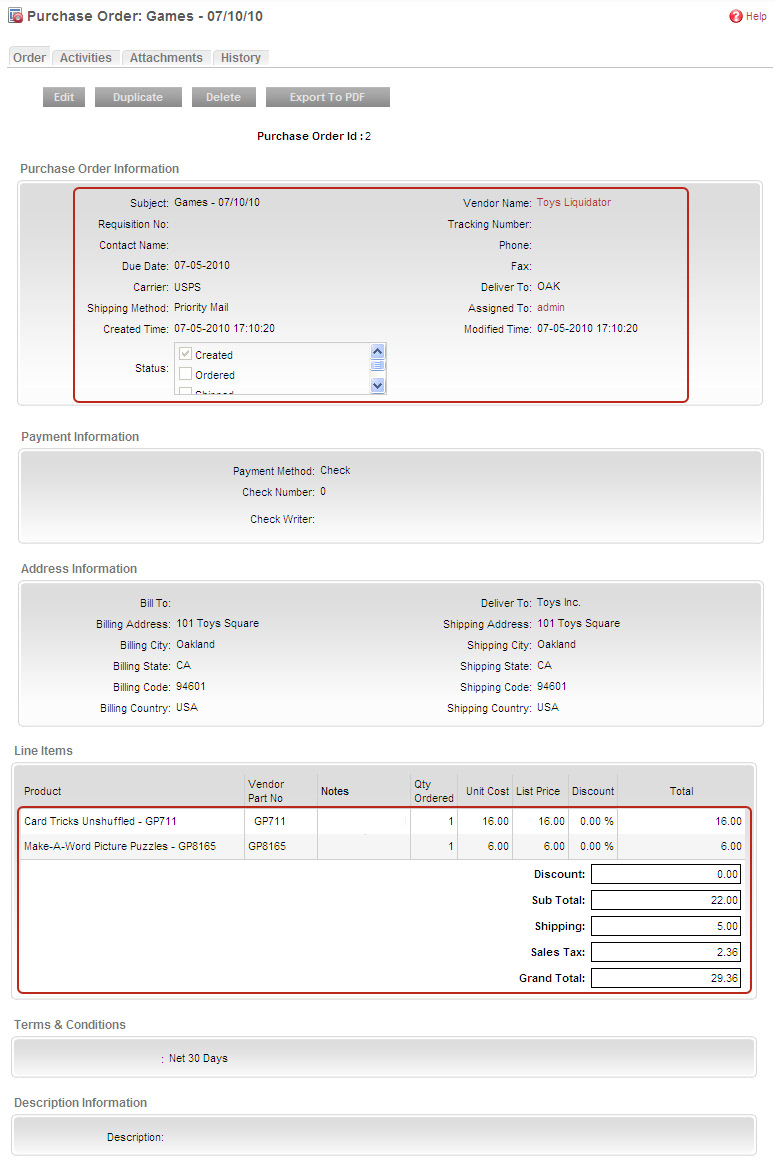Click the Shipping value field
Screen dimensions: 775x1171
point(666,926)
